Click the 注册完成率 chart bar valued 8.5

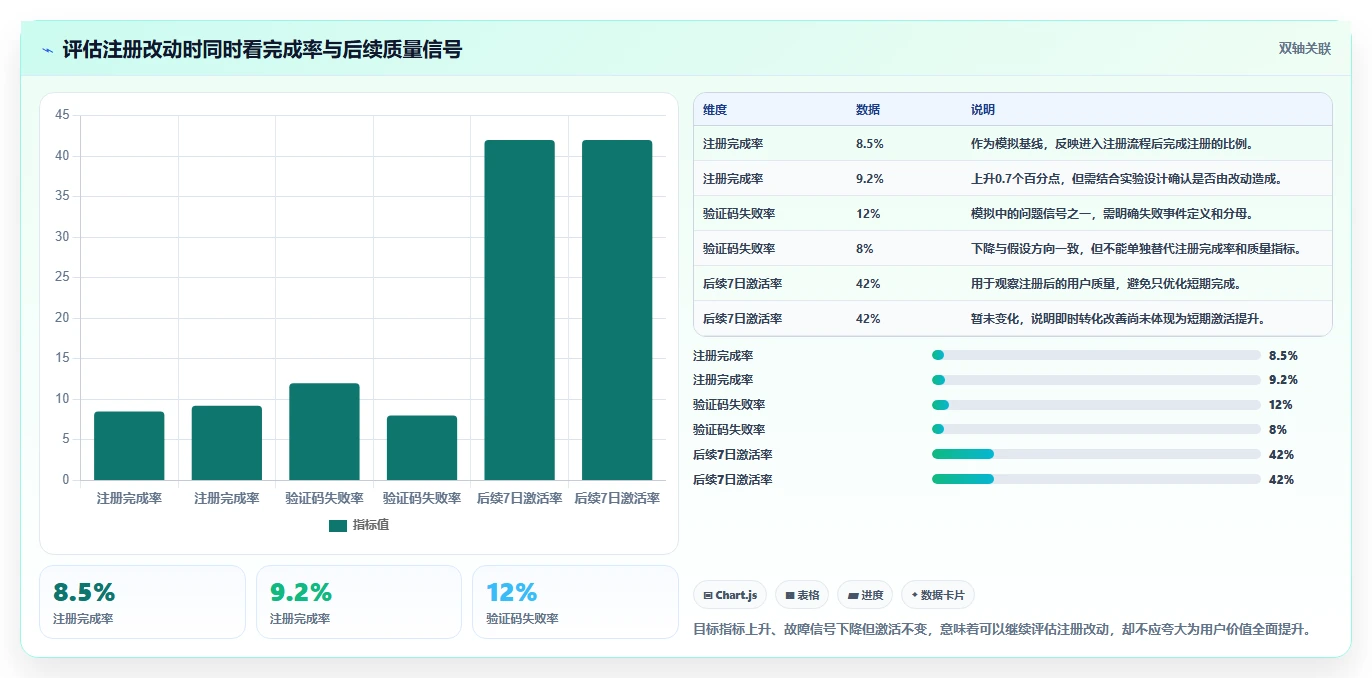tap(129, 446)
